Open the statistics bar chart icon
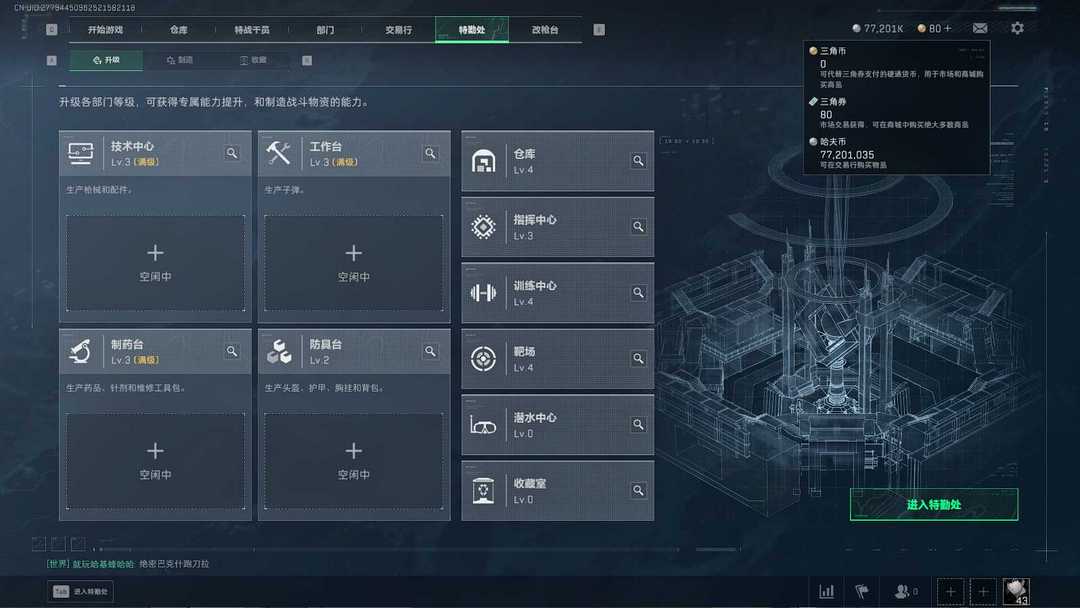The width and height of the screenshot is (1080, 608). pyautogui.click(x=827, y=591)
